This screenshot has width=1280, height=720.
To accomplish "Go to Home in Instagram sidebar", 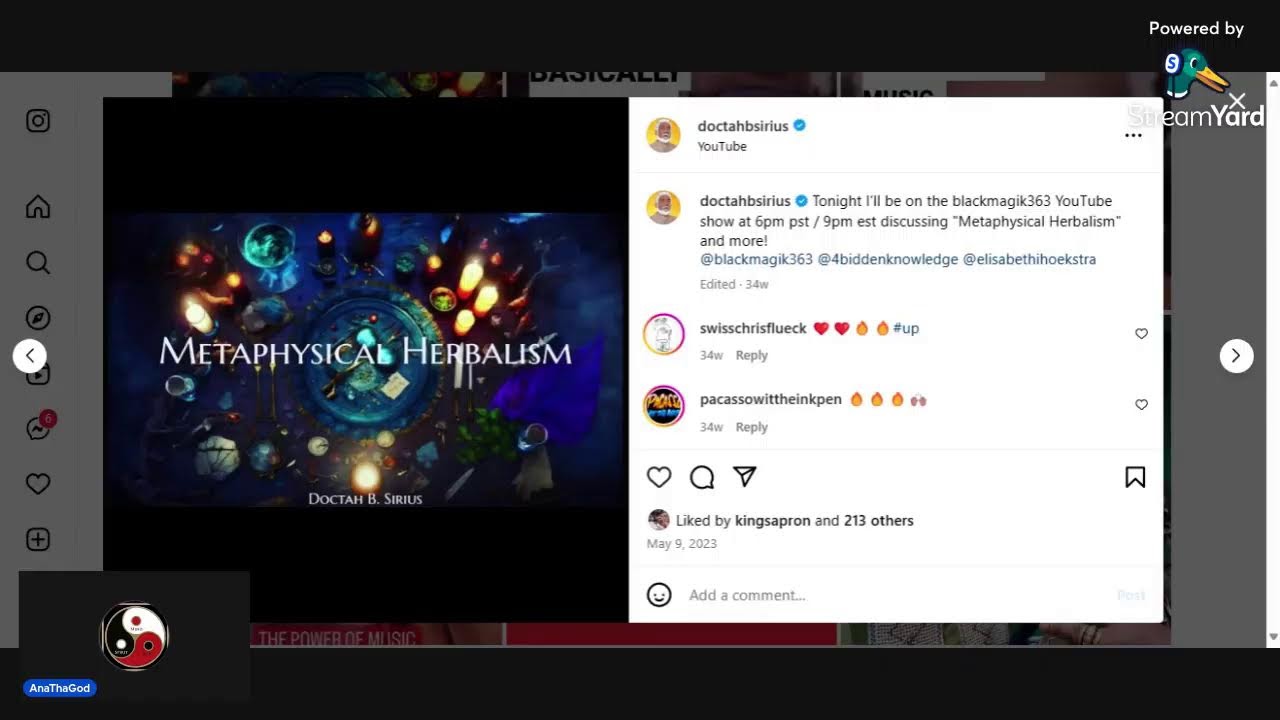I will pyautogui.click(x=38, y=207).
